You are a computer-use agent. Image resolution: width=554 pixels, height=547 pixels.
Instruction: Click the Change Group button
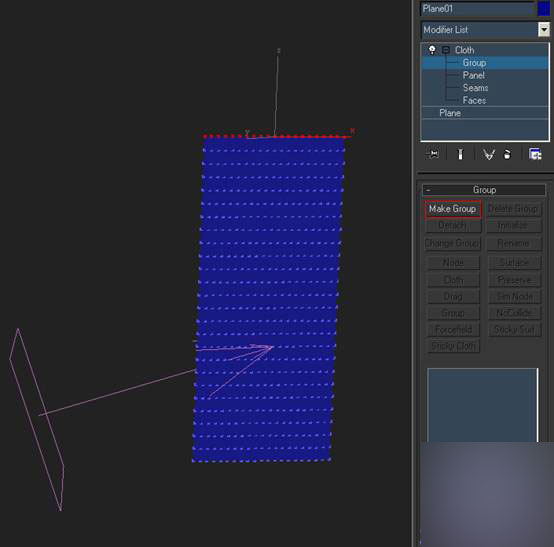coord(453,243)
